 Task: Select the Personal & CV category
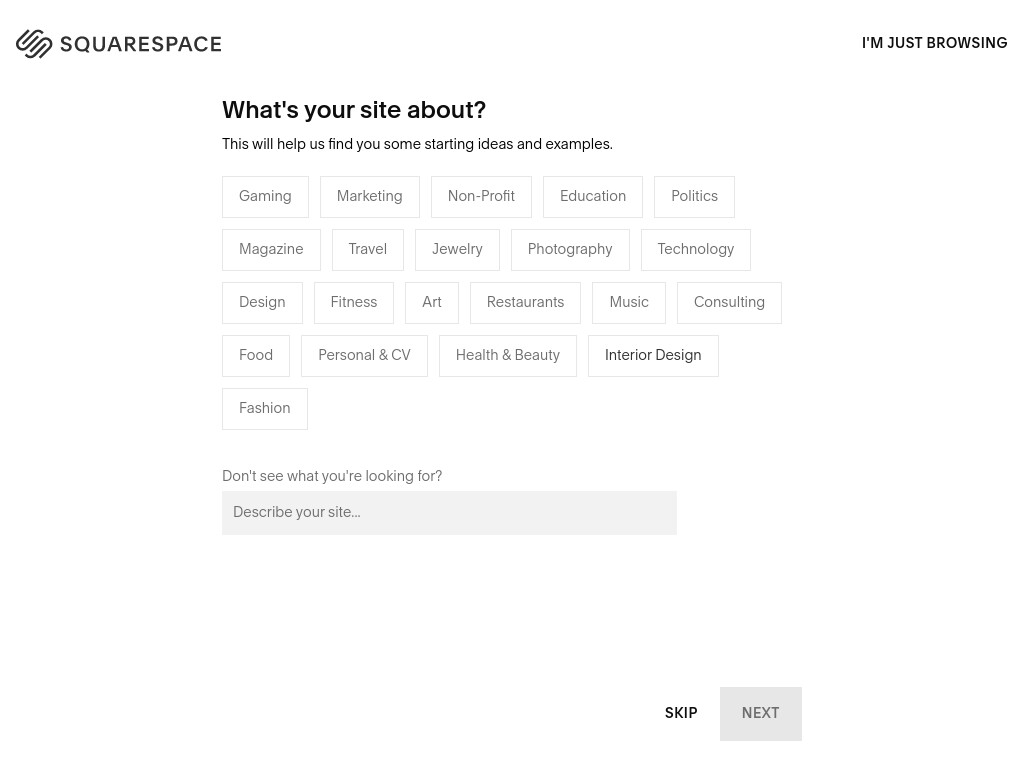click(x=364, y=355)
